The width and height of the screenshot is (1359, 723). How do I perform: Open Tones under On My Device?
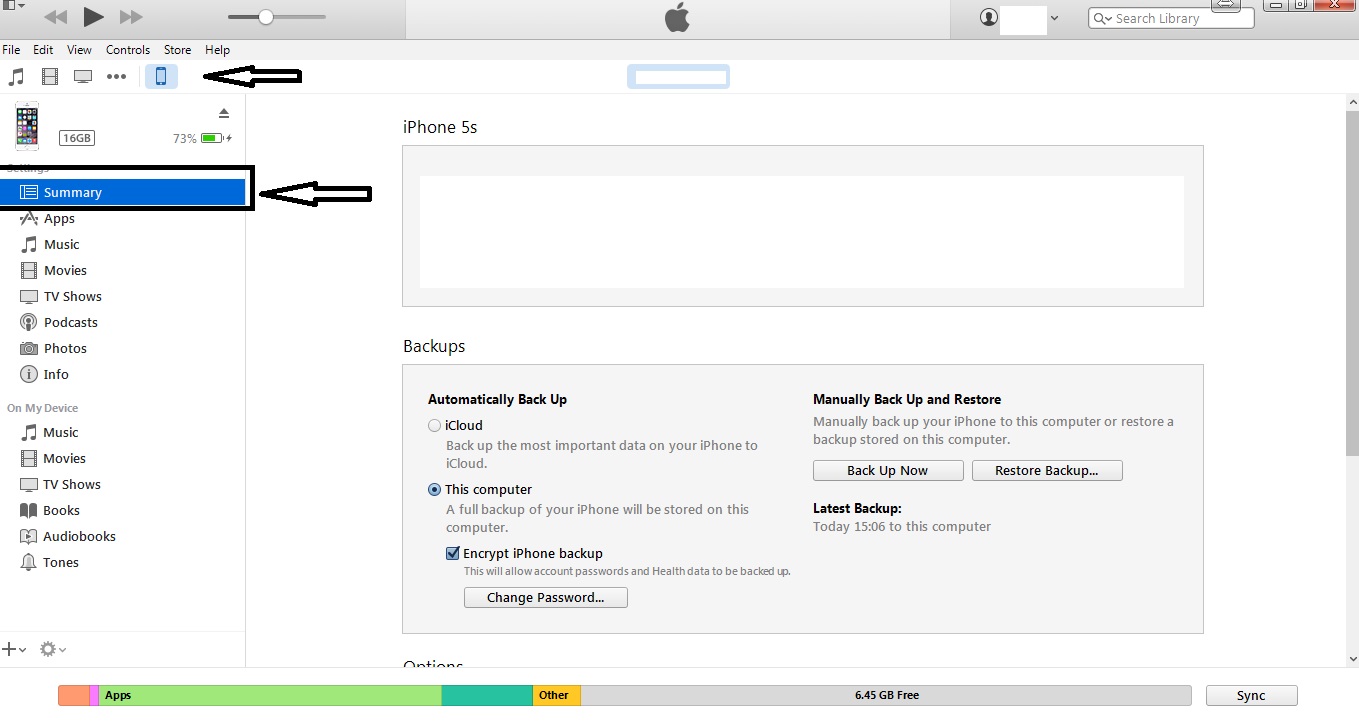click(x=60, y=563)
